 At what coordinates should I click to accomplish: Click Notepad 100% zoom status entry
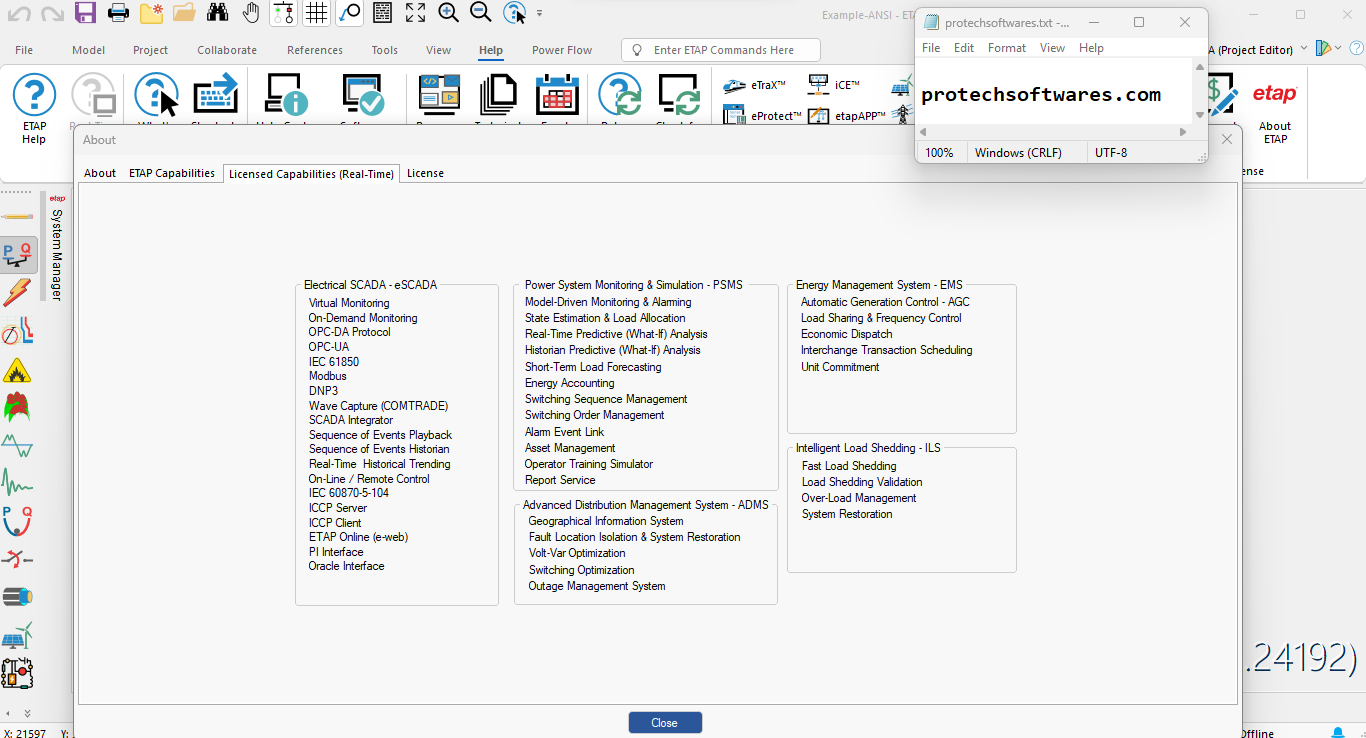939,153
